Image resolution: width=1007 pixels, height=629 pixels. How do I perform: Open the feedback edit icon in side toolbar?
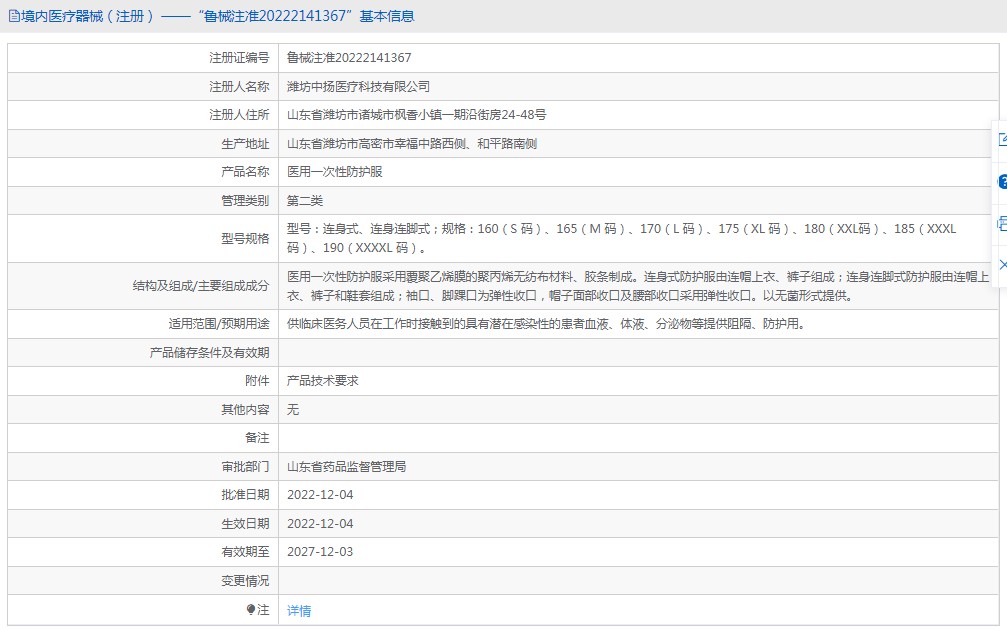tap(1003, 139)
